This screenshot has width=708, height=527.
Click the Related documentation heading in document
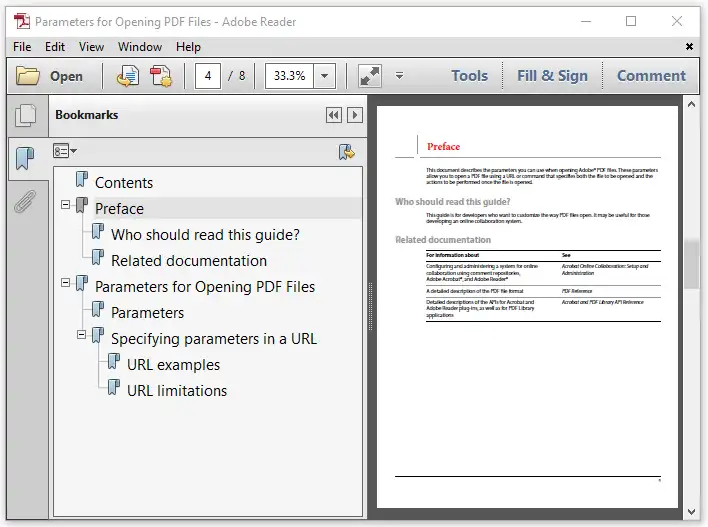coord(443,240)
